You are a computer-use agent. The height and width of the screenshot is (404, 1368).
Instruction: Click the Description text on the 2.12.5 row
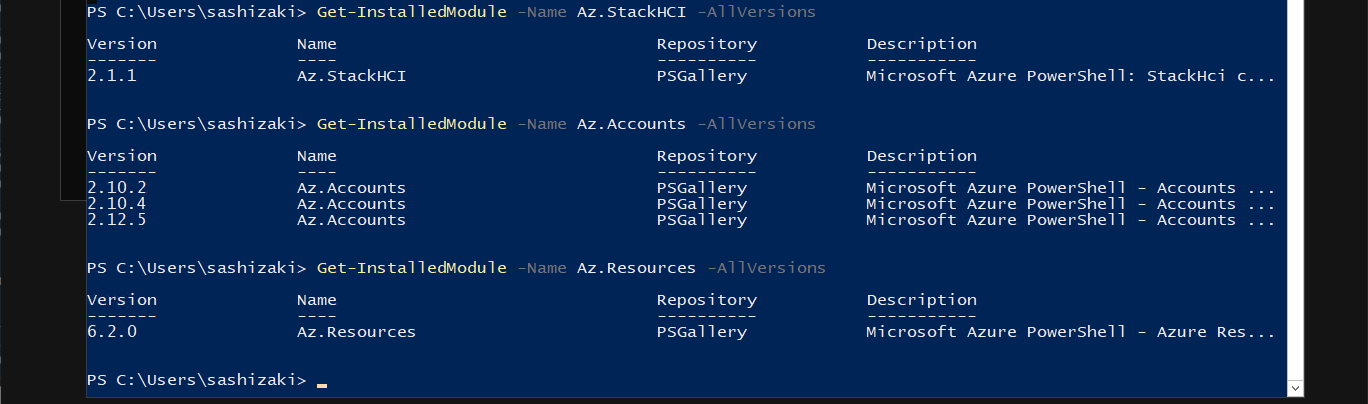pos(1070,220)
